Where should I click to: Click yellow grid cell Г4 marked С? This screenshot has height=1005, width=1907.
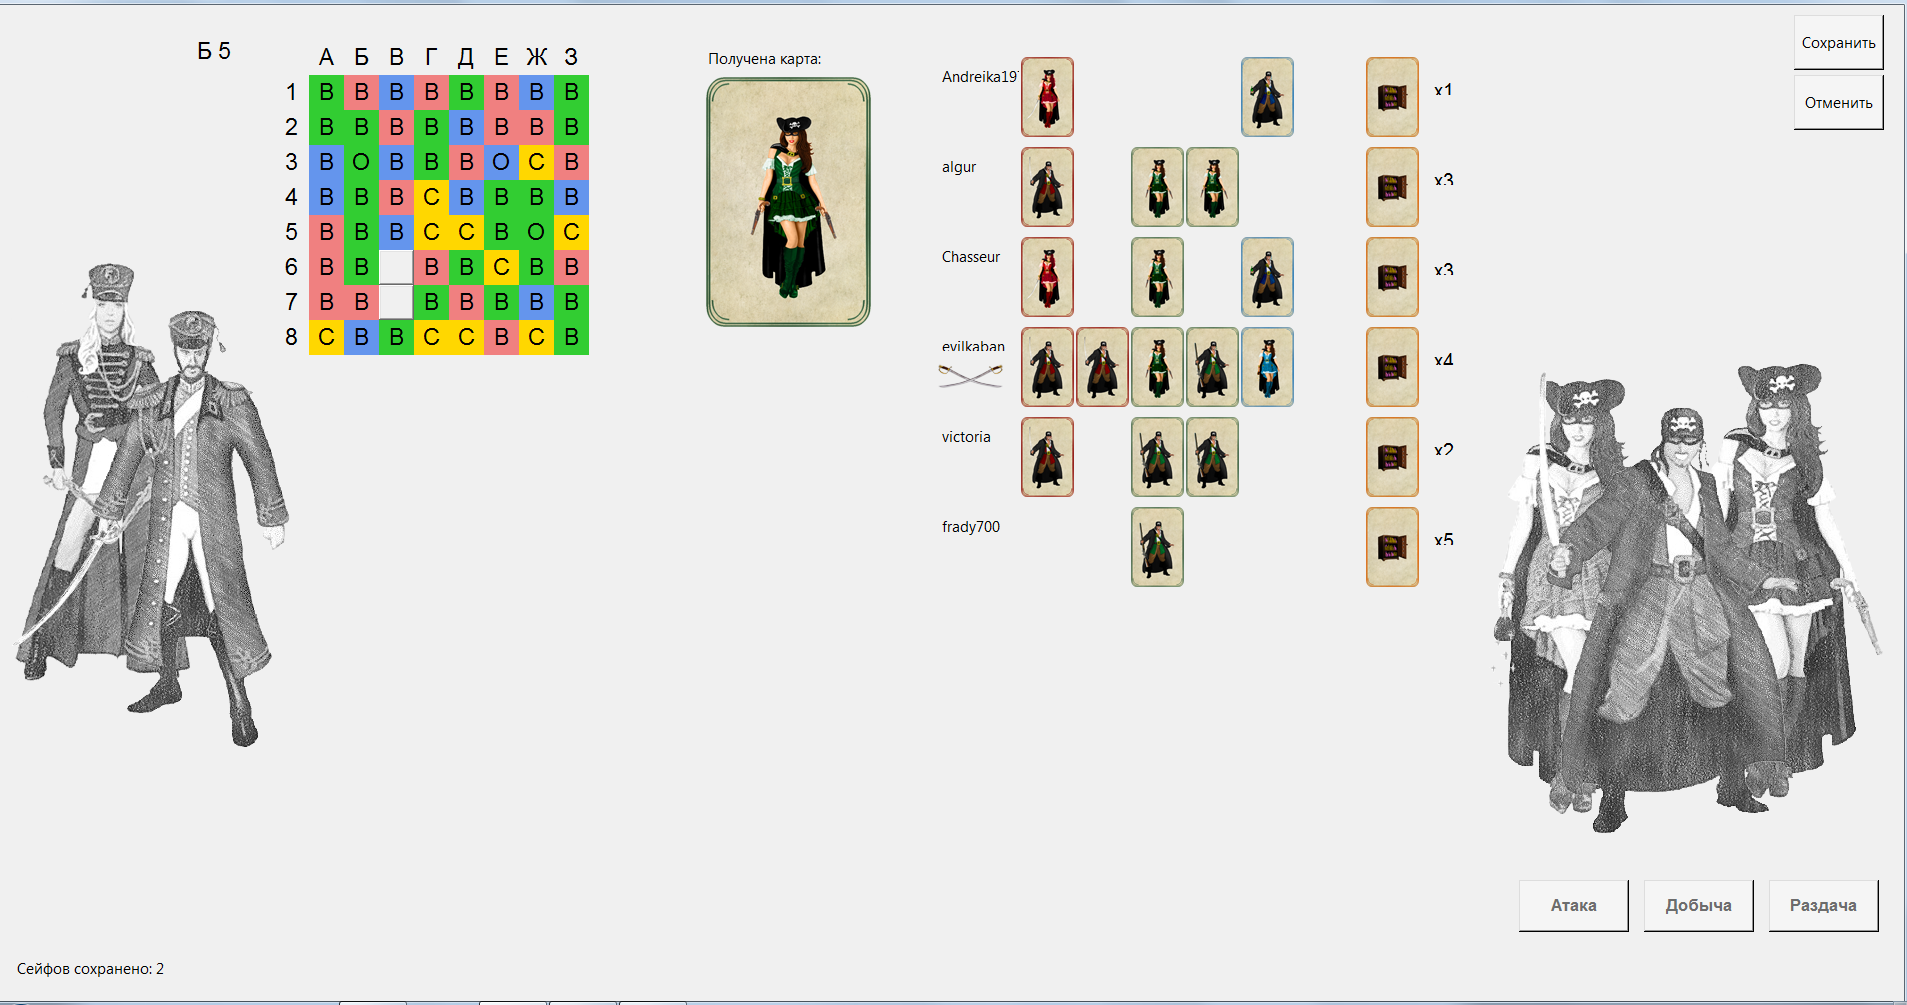(x=431, y=197)
